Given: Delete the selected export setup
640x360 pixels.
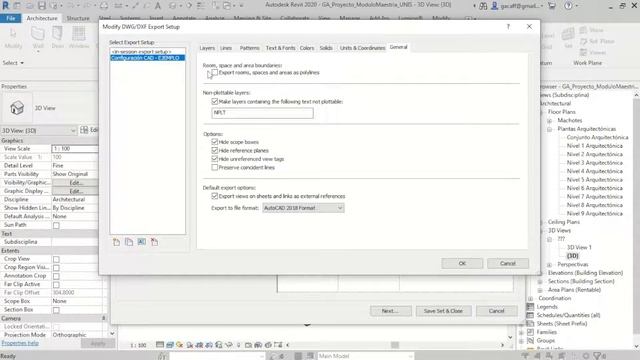Looking at the screenshot, I should pyautogui.click(x=154, y=242).
